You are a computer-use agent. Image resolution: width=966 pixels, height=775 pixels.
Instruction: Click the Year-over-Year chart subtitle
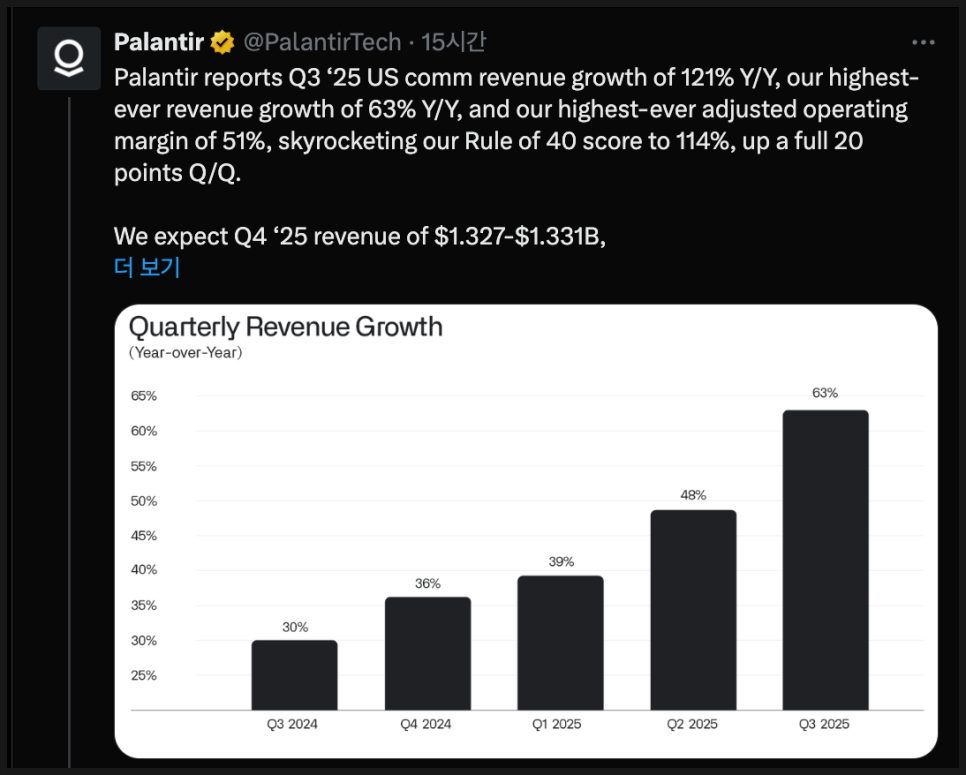pos(186,353)
